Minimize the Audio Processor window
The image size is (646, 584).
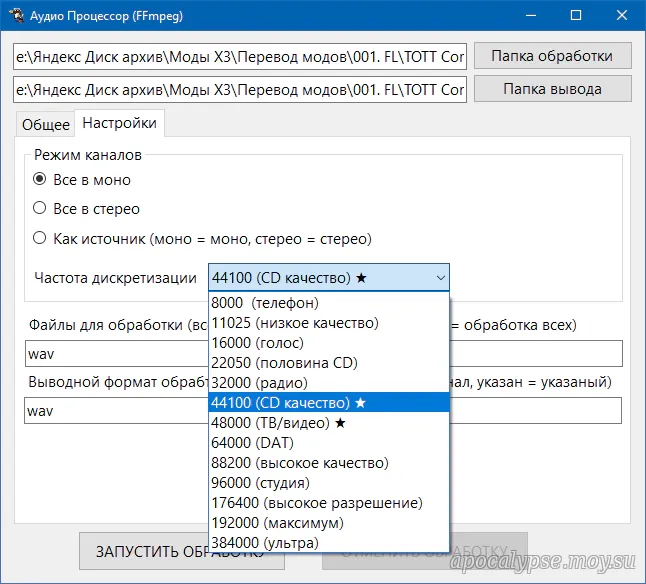pos(531,16)
